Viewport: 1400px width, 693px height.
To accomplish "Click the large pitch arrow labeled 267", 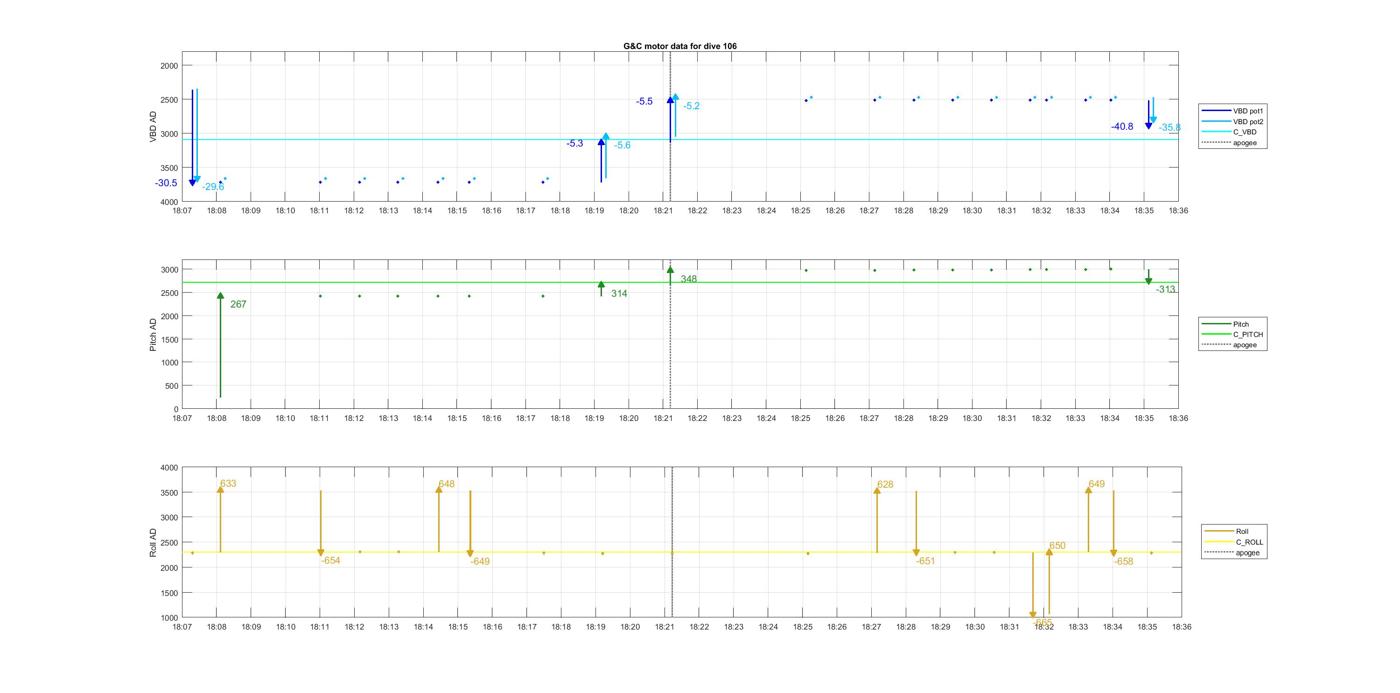I will 220,345.
